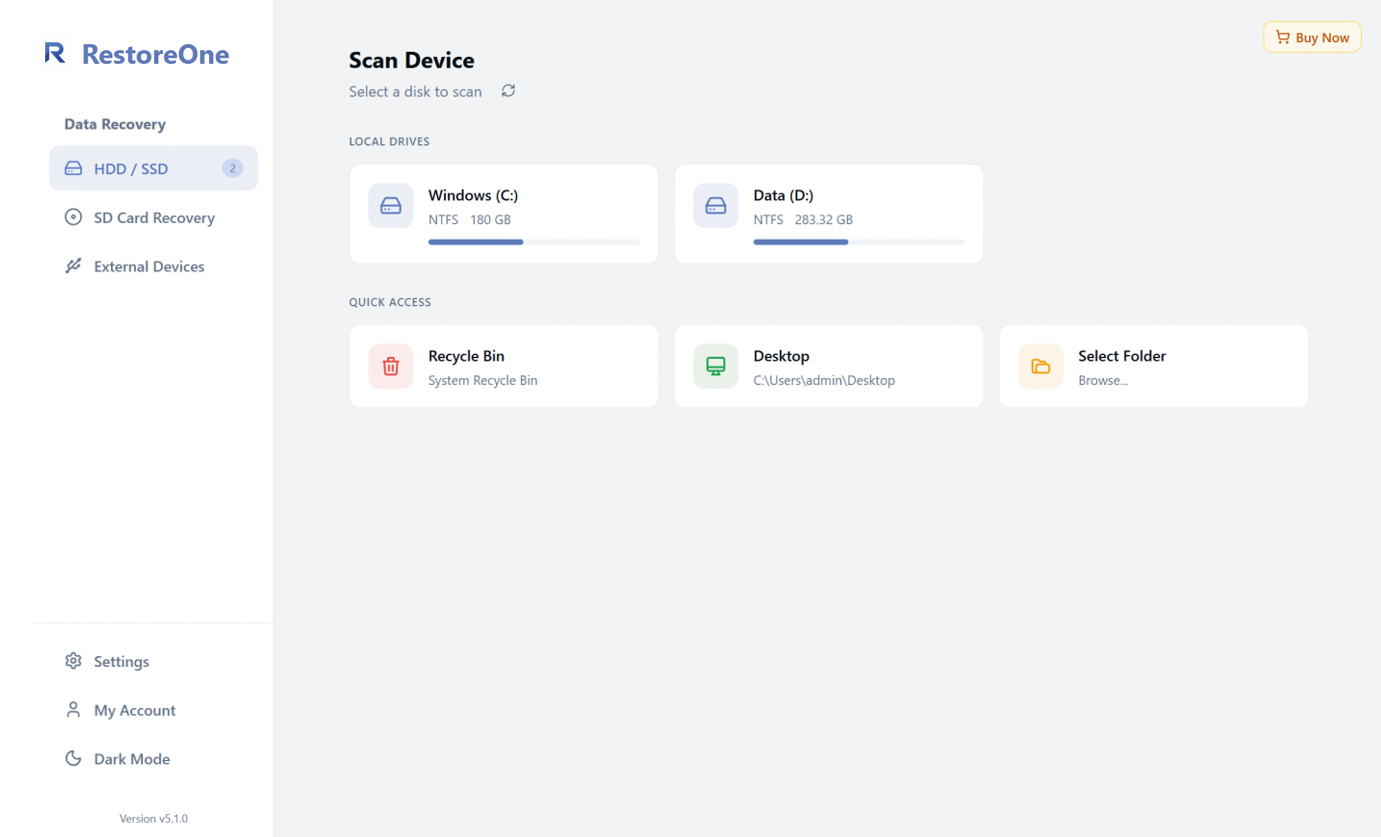Click the HDD / SSD drive icon
Screen dimensions: 1381x837
tap(73, 168)
